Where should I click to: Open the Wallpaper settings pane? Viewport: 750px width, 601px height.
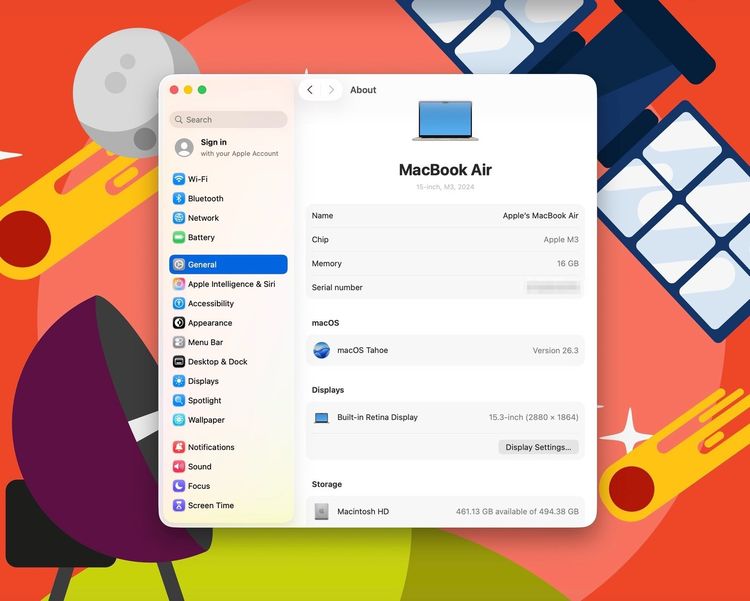(206, 420)
